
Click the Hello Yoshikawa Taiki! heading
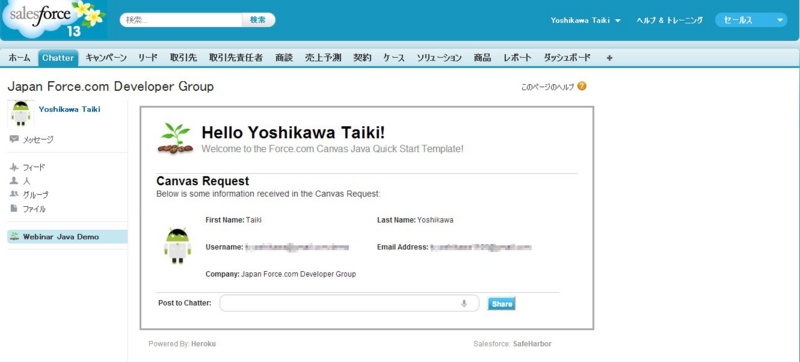293,133
